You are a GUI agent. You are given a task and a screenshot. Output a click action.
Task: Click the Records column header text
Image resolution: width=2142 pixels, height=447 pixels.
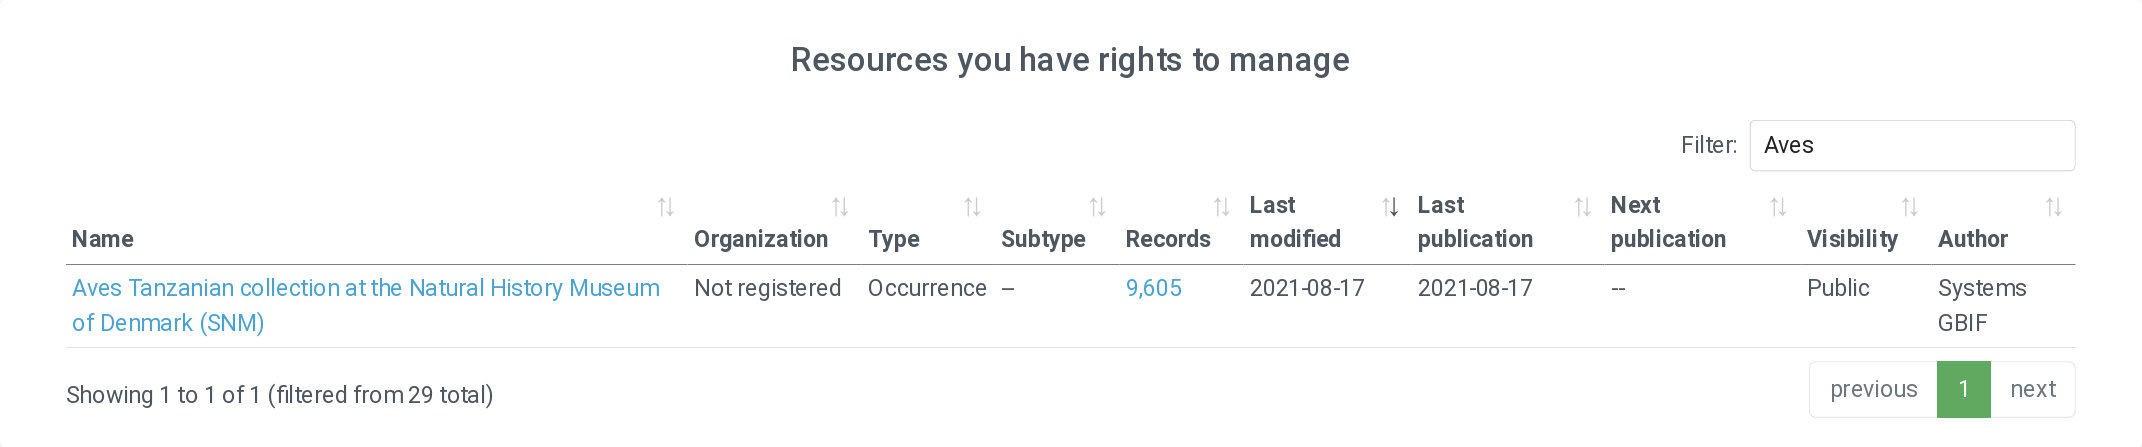coord(1167,240)
